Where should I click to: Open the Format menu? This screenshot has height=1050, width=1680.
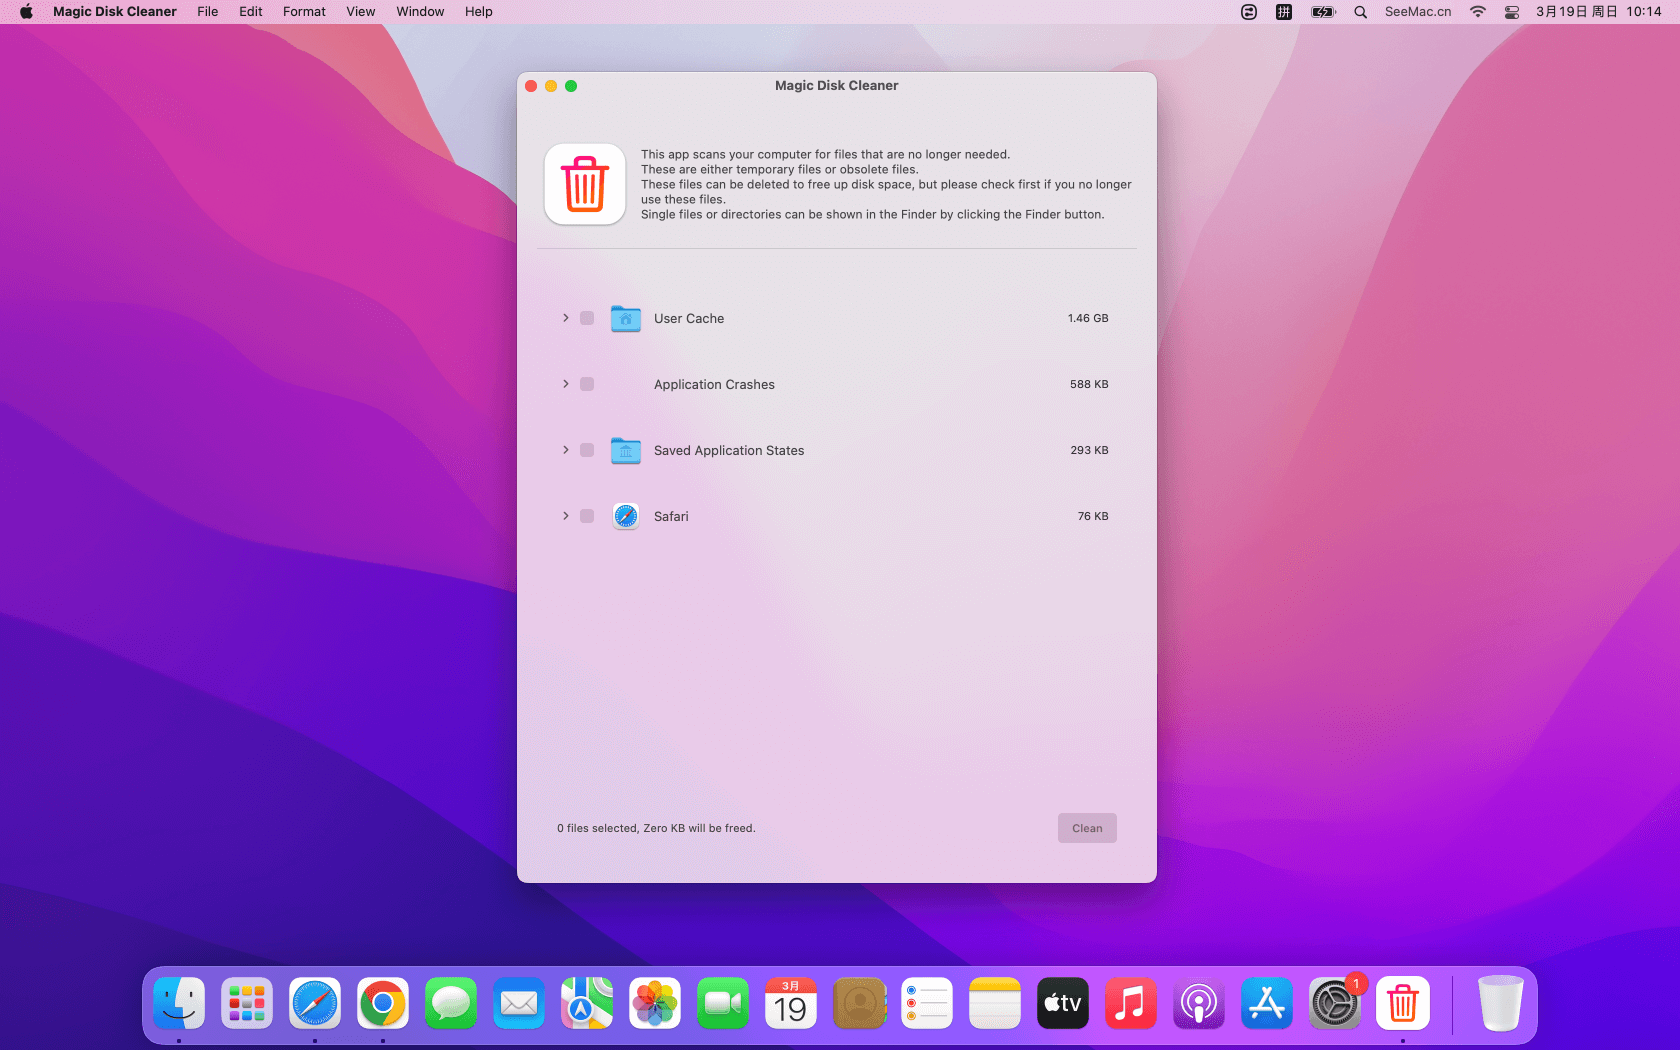[x=304, y=12]
